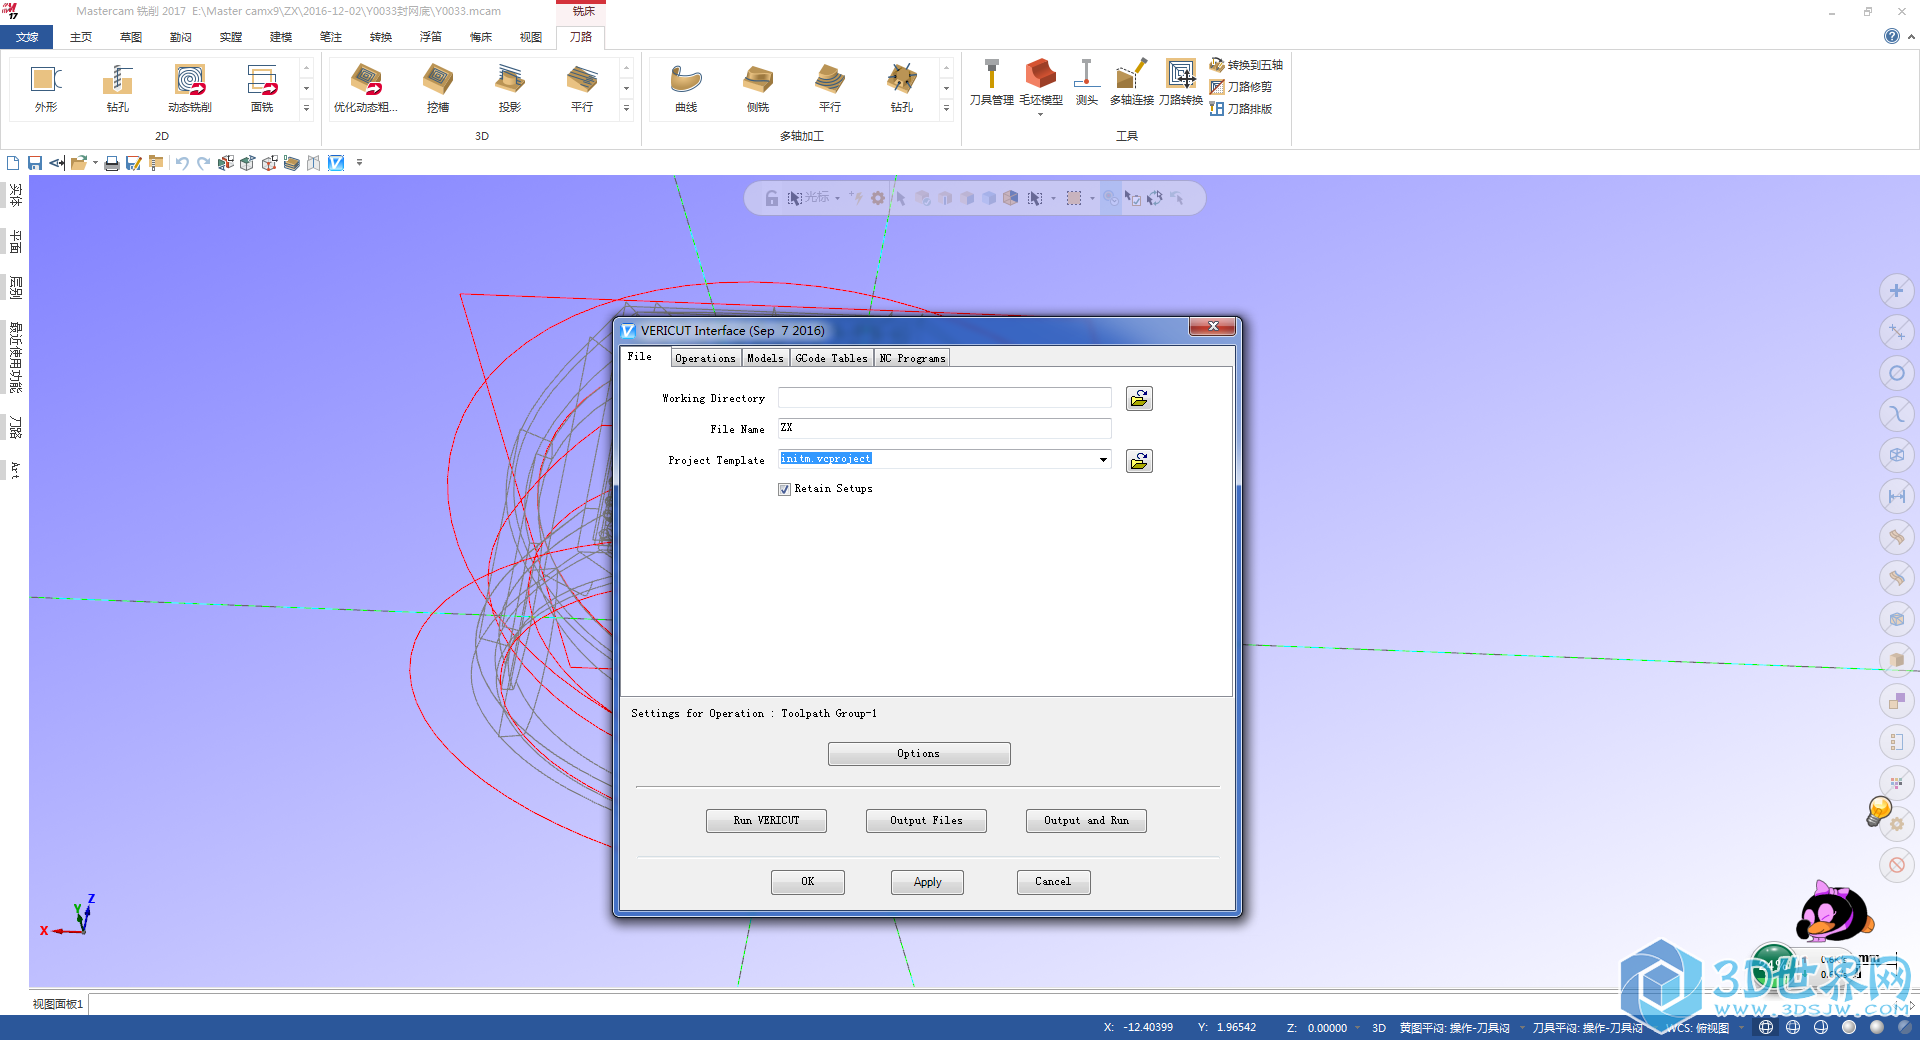Click the Save icon in quick access toolbar
Image resolution: width=1920 pixels, height=1040 pixels.
[x=35, y=163]
